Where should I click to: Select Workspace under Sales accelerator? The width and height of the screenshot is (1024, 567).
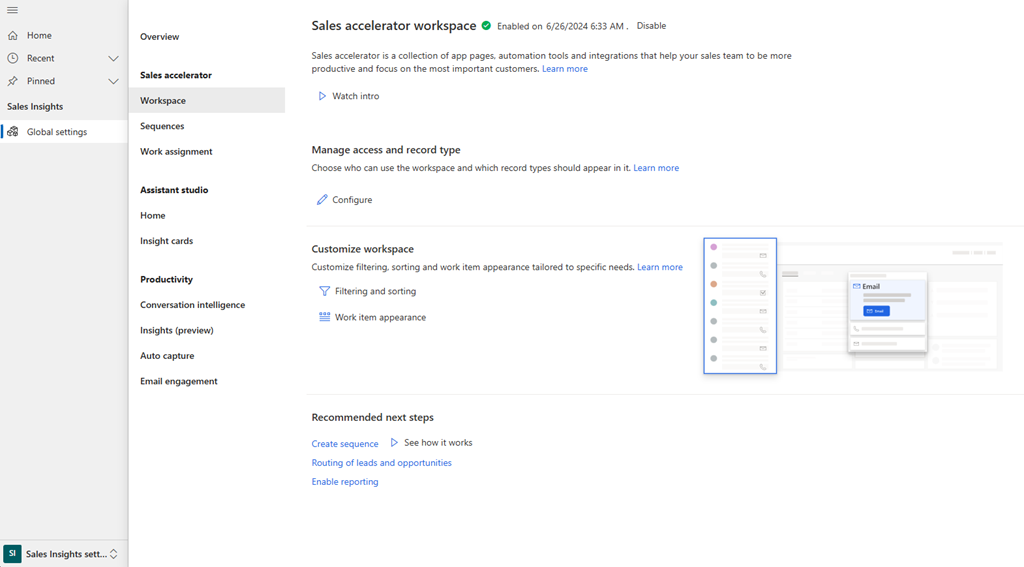(206, 101)
